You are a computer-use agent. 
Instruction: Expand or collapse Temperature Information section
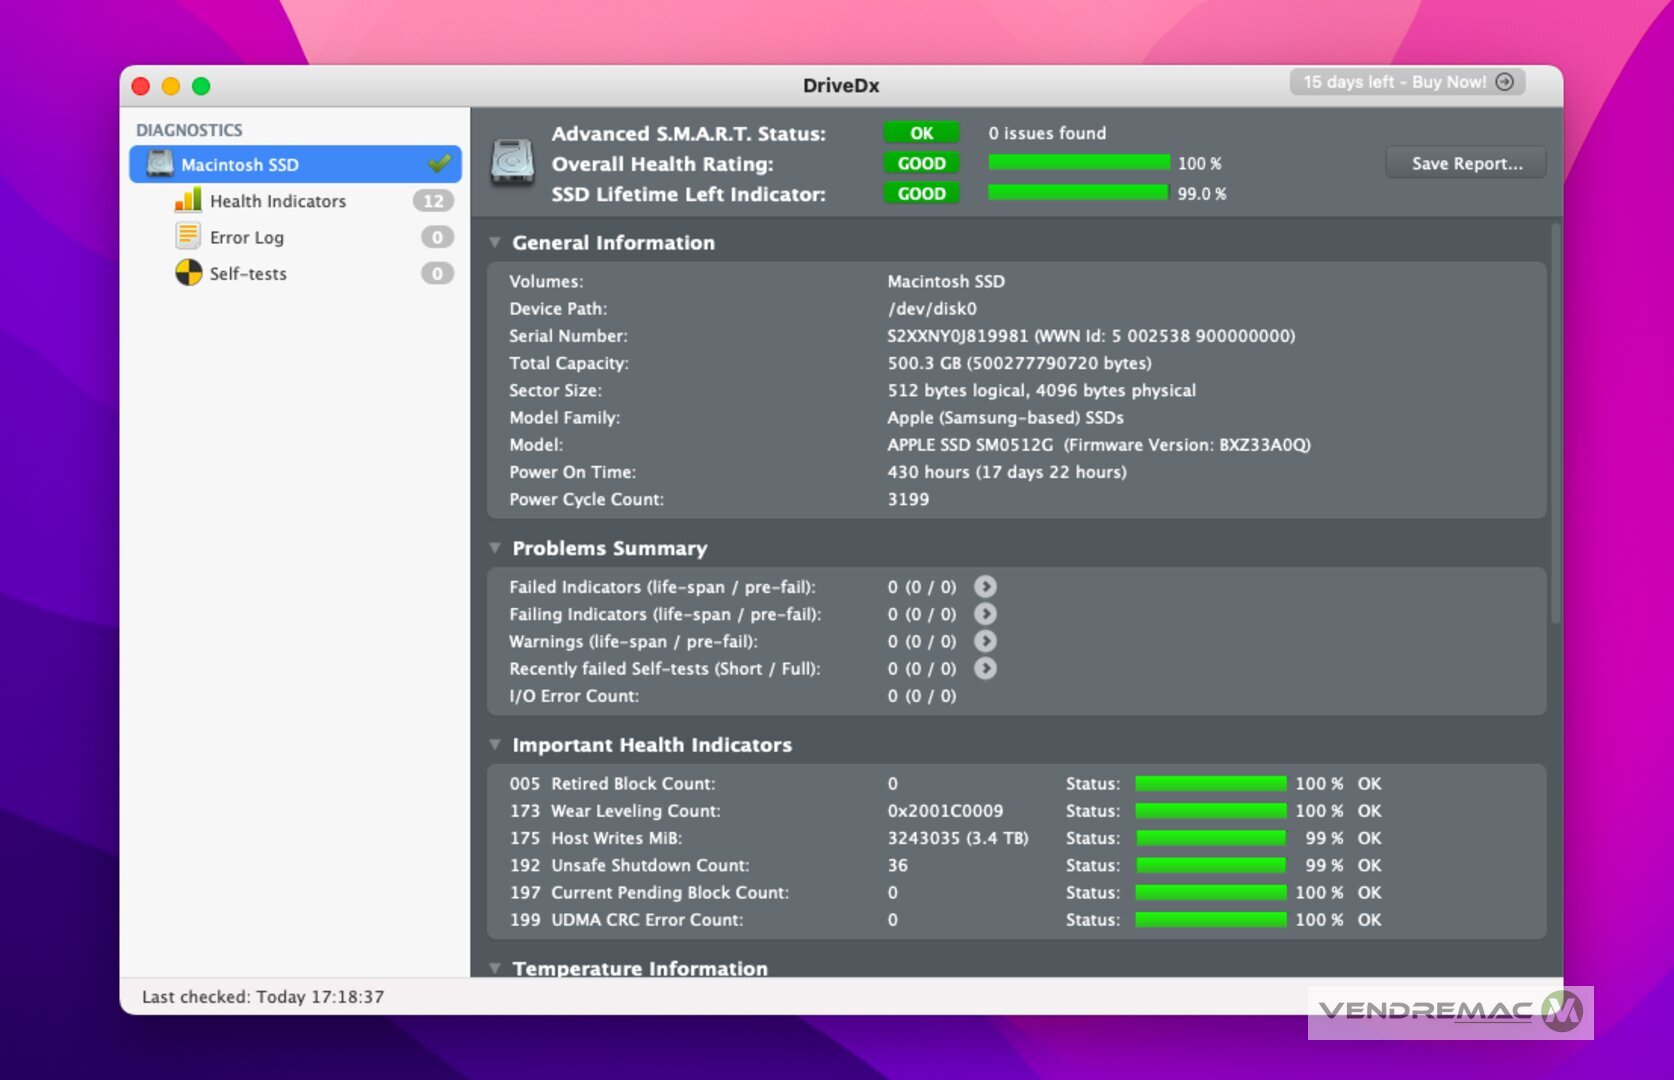point(495,967)
